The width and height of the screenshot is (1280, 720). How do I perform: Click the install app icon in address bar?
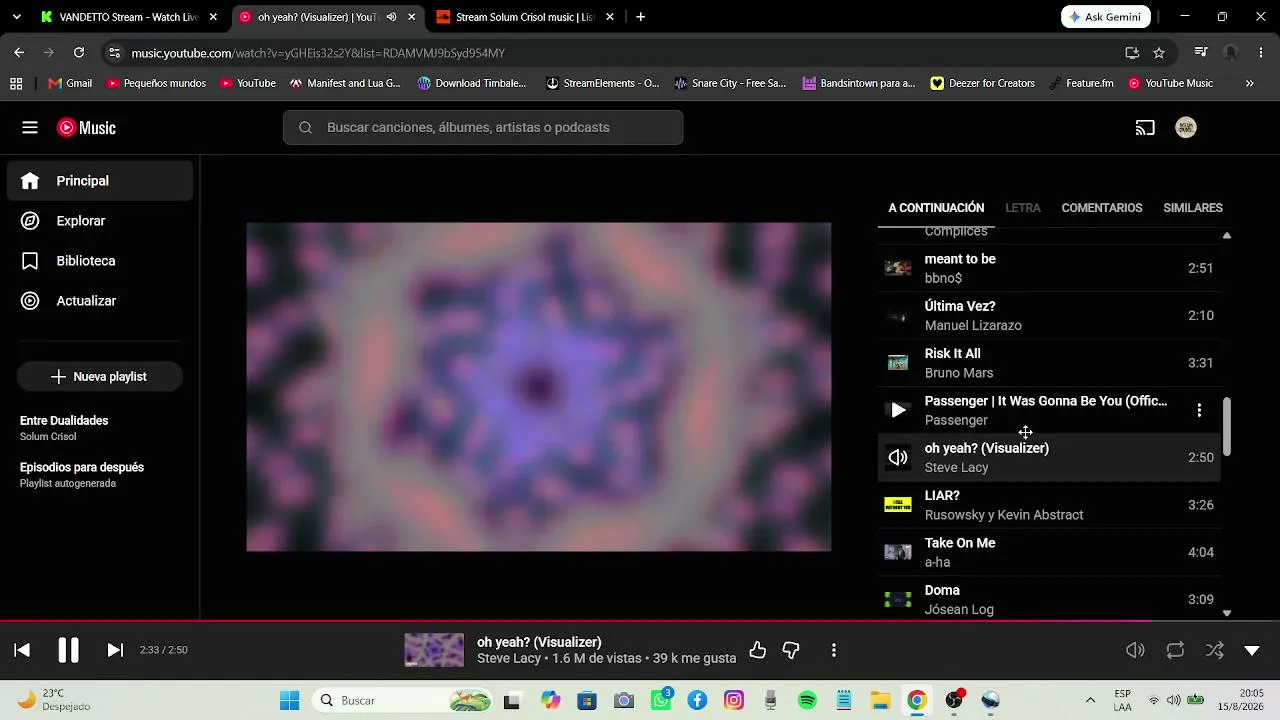tap(1132, 52)
